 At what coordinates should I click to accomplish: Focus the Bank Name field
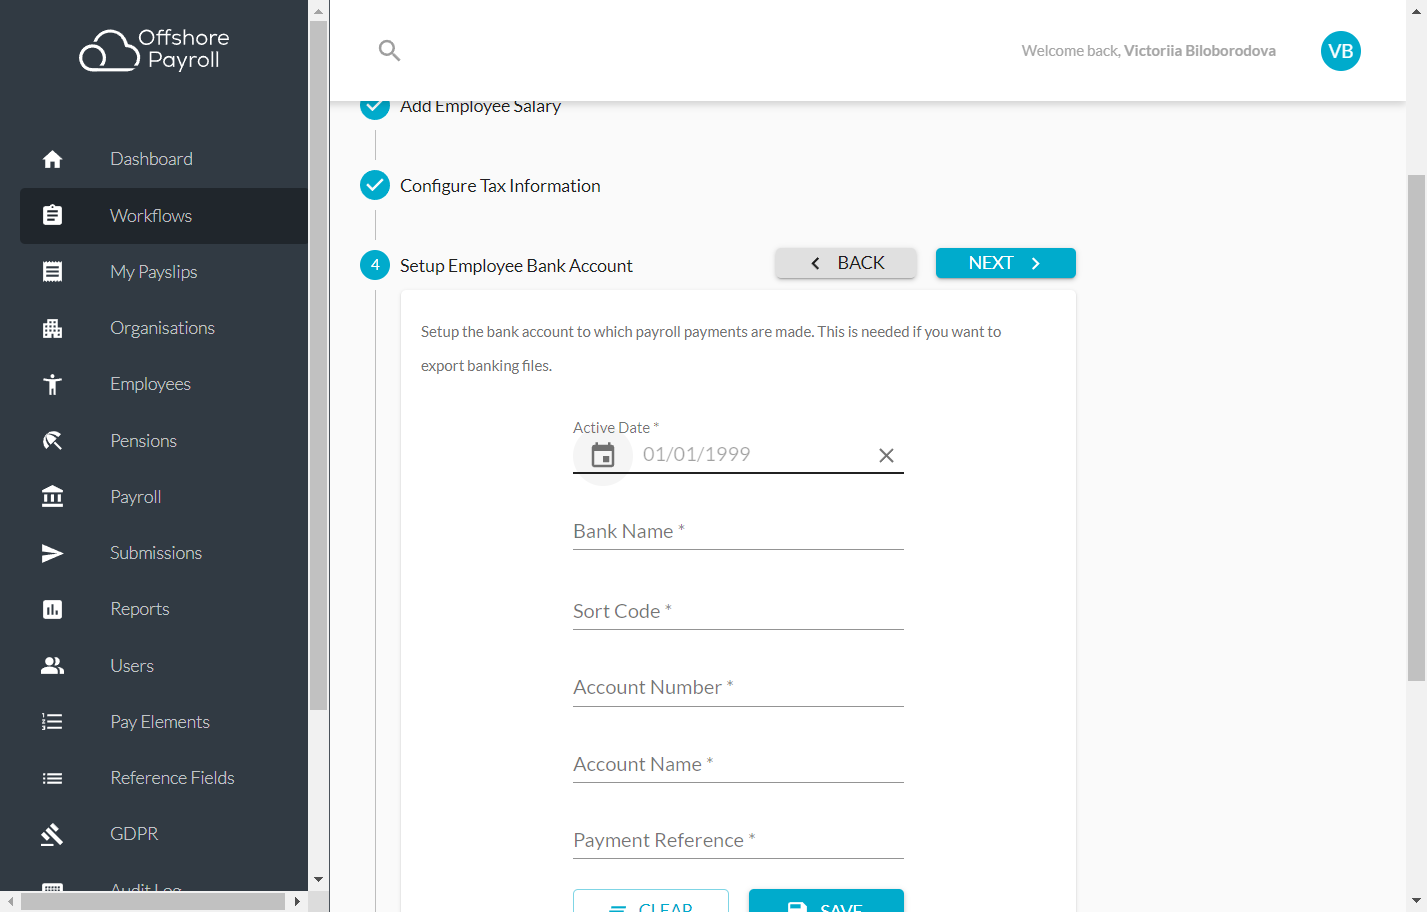[738, 532]
